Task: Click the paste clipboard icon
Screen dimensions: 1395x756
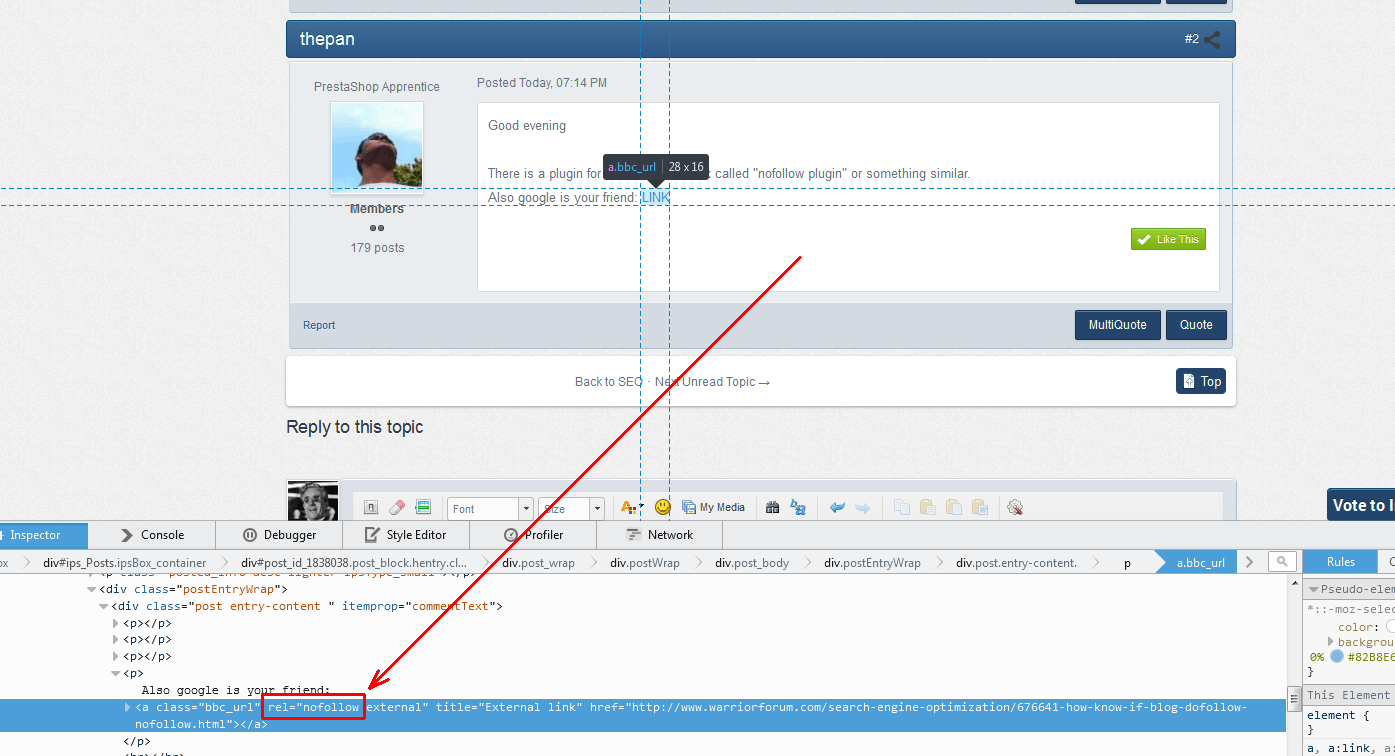Action: 927,508
